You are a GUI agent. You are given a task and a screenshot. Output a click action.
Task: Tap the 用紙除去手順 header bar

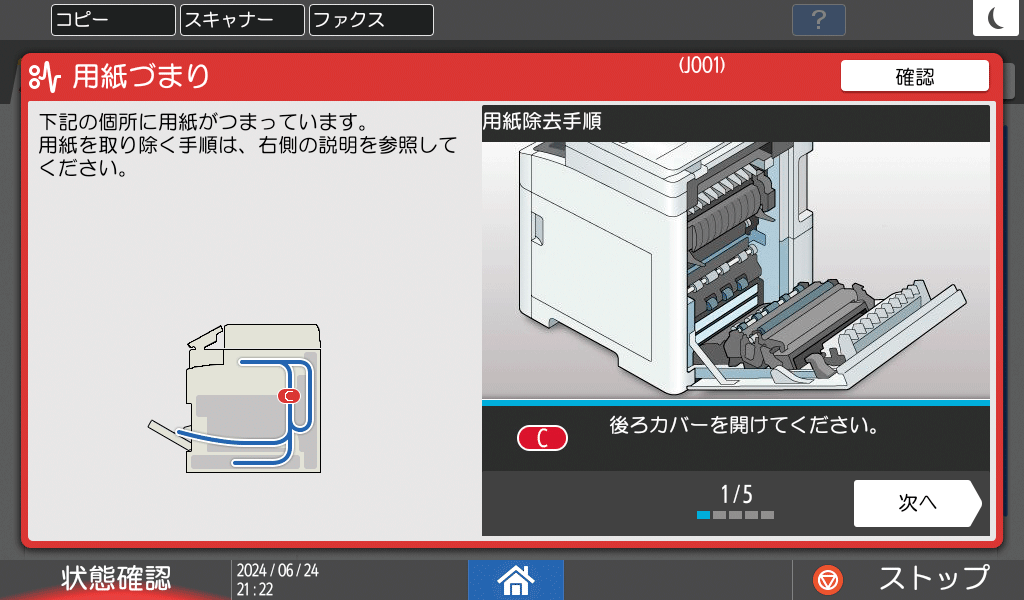pos(735,122)
